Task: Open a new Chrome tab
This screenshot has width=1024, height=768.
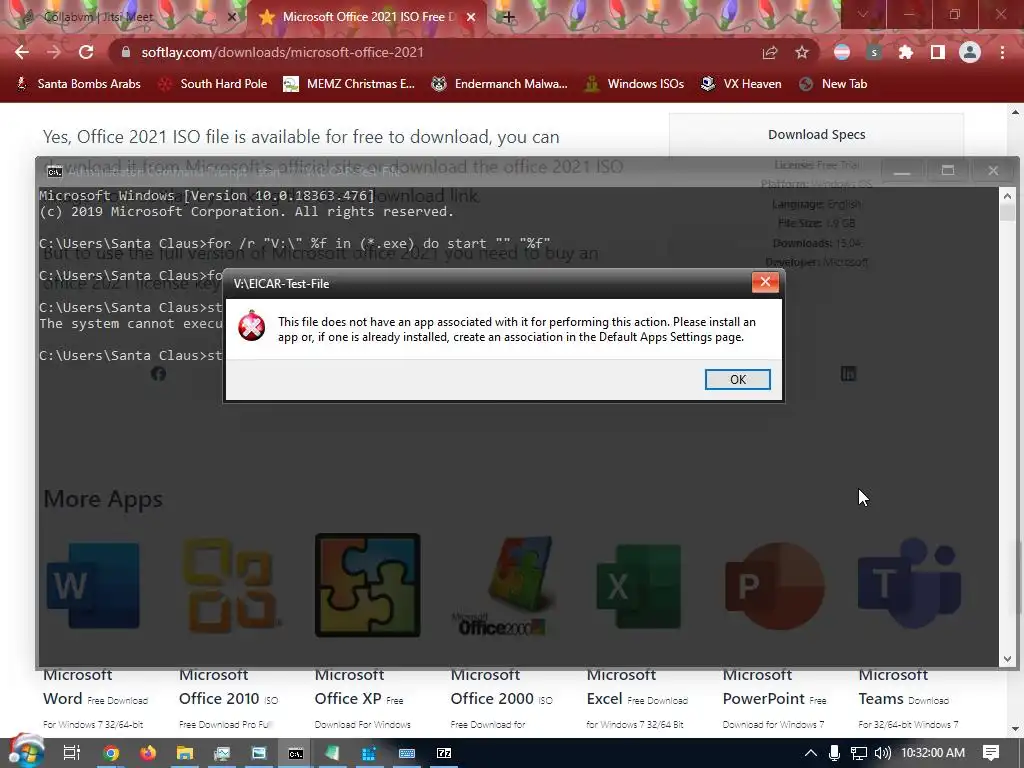Action: pyautogui.click(x=509, y=17)
